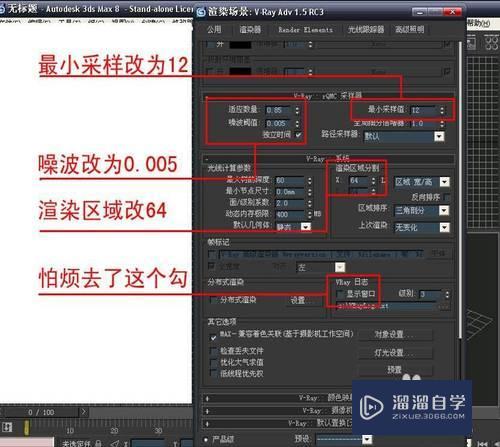Open the 默认几何体 dropdown

pyautogui.click(x=306, y=227)
